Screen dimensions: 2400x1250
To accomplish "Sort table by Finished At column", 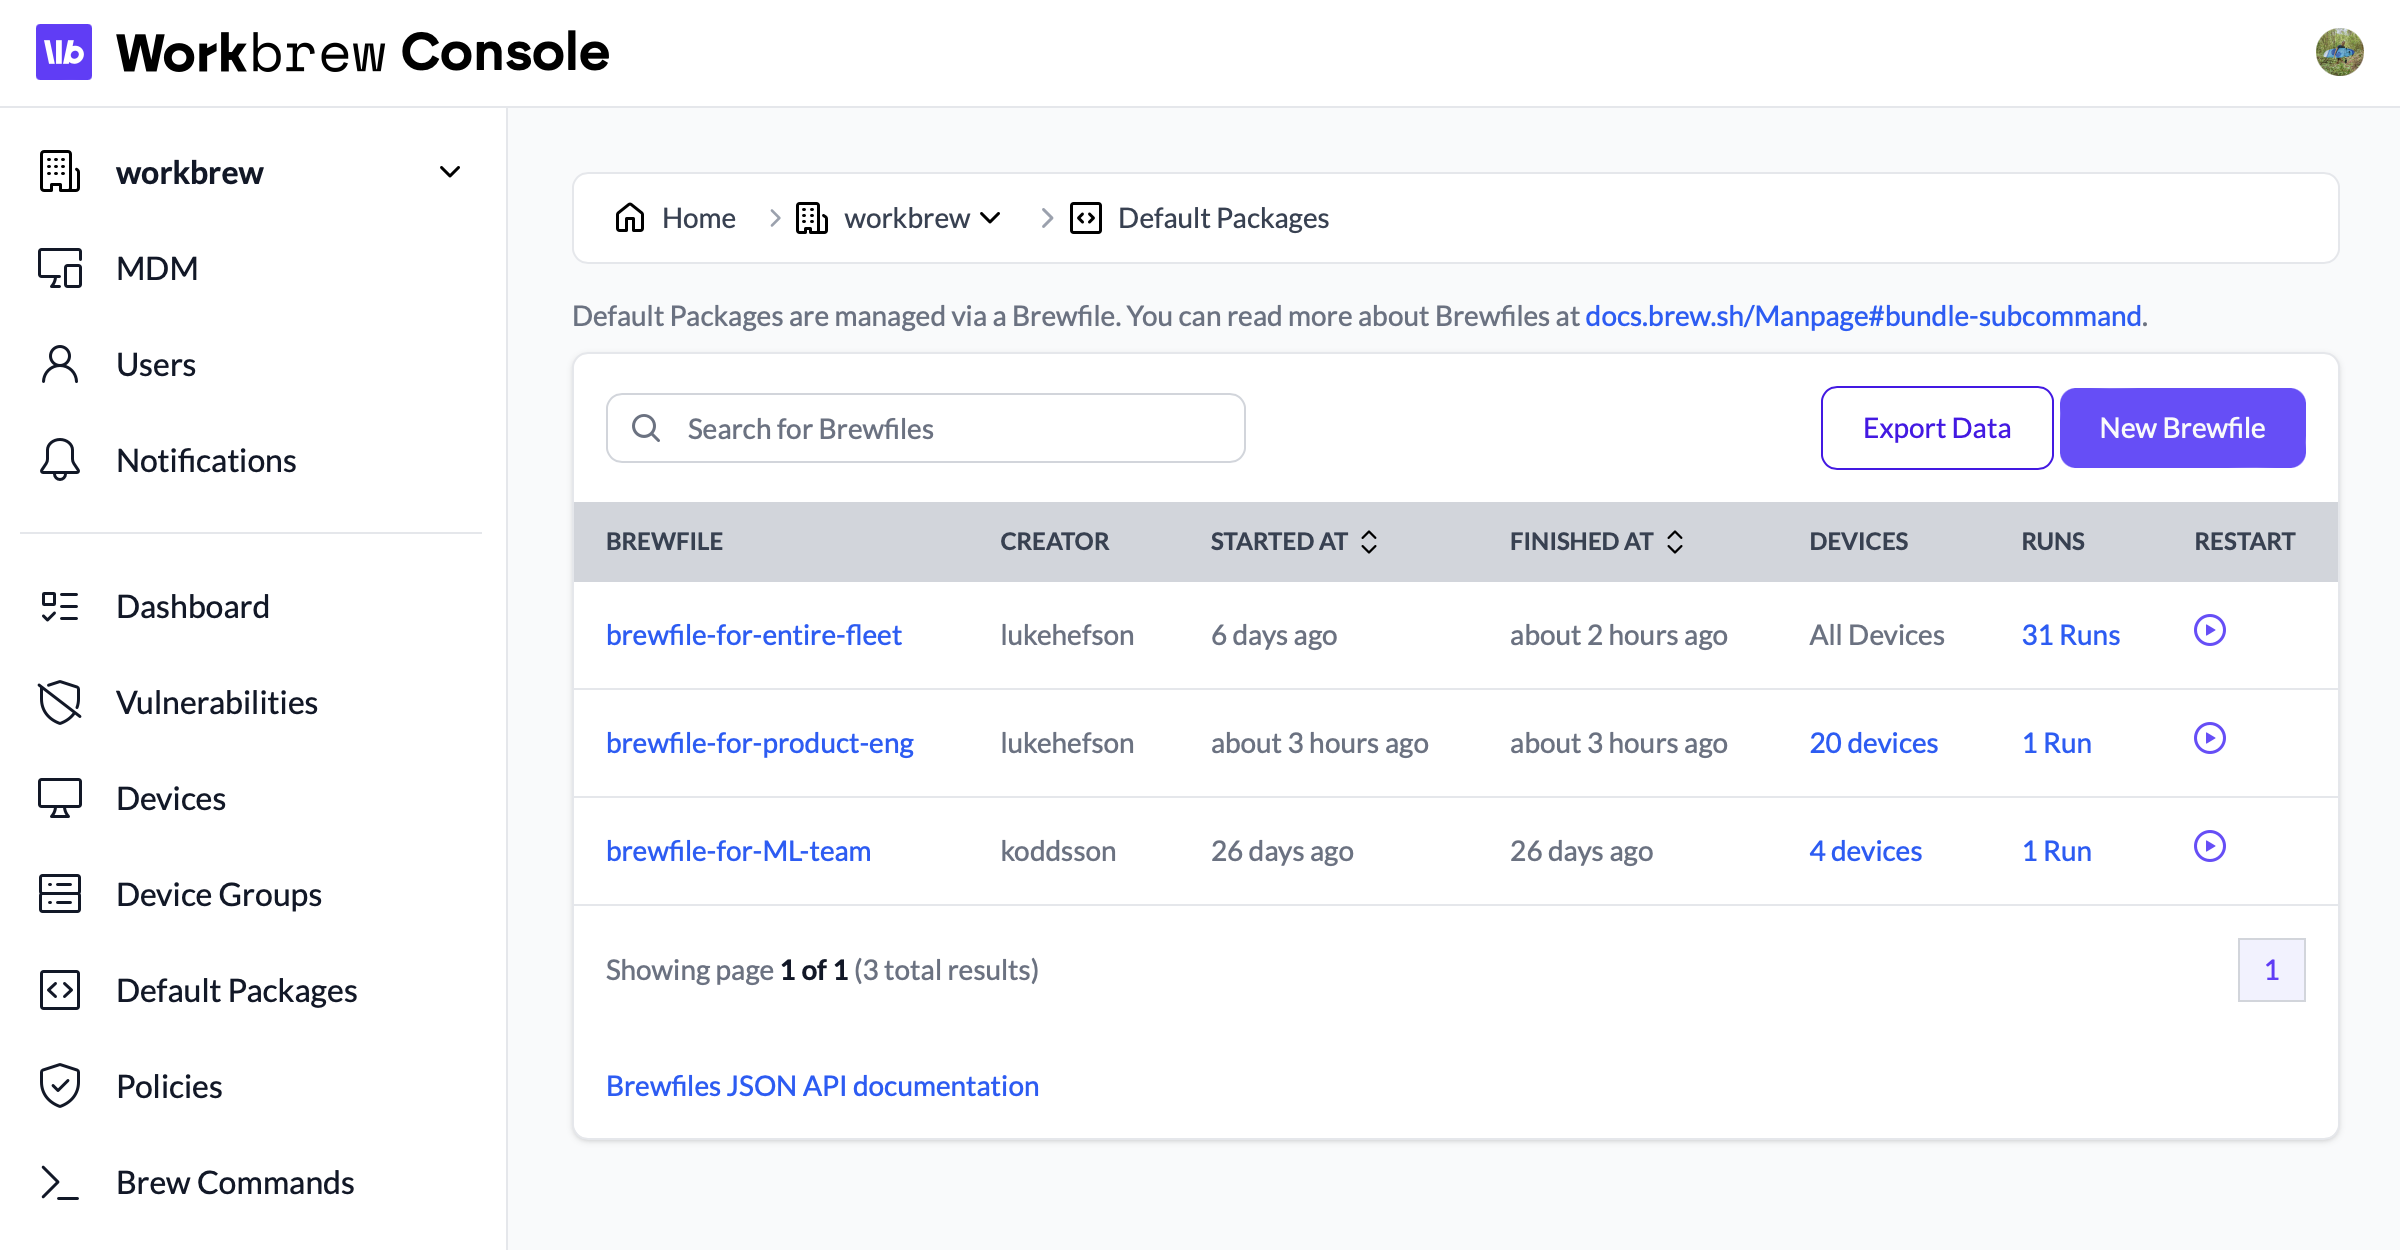I will pos(1675,542).
